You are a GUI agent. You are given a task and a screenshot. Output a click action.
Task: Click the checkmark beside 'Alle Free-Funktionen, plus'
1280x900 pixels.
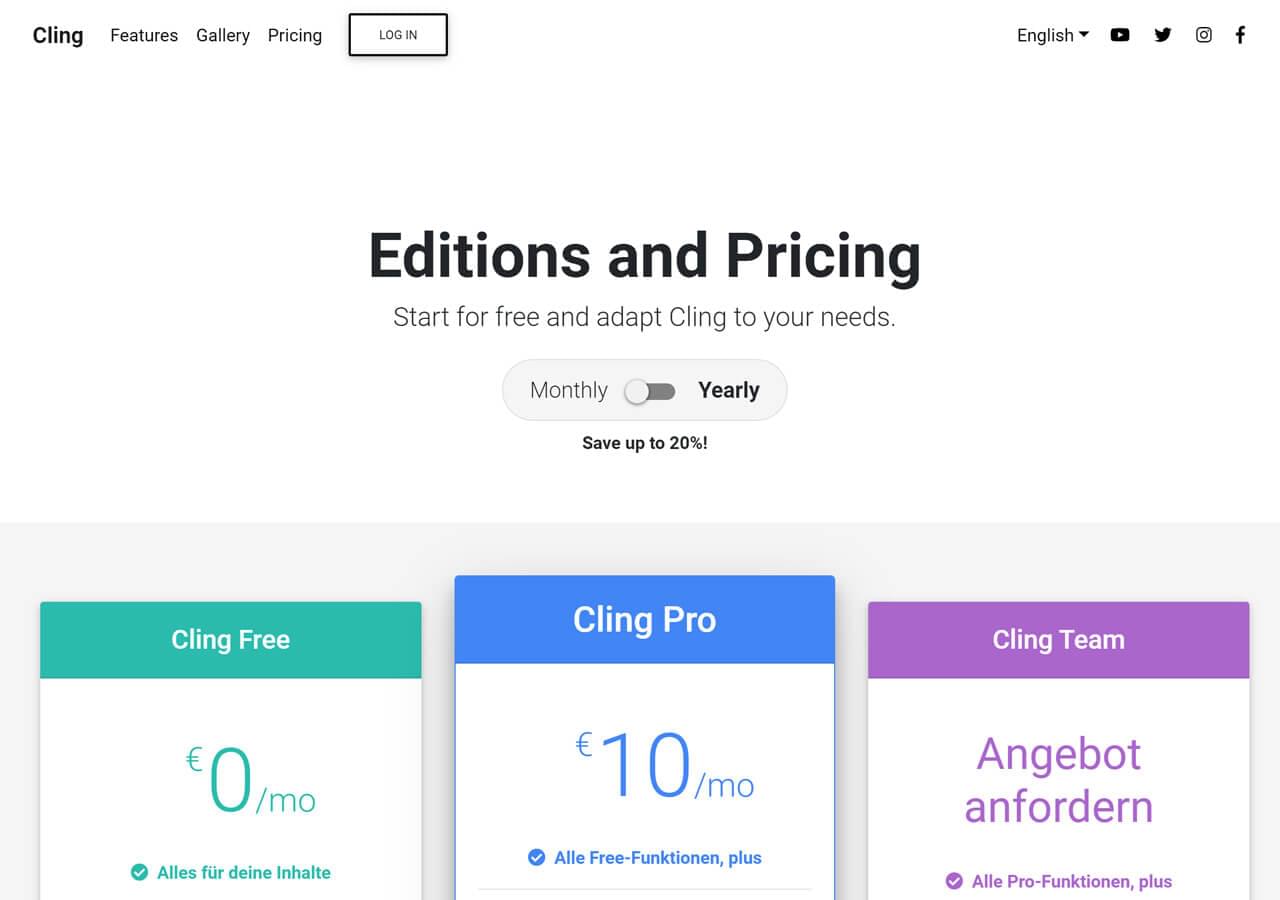point(535,857)
